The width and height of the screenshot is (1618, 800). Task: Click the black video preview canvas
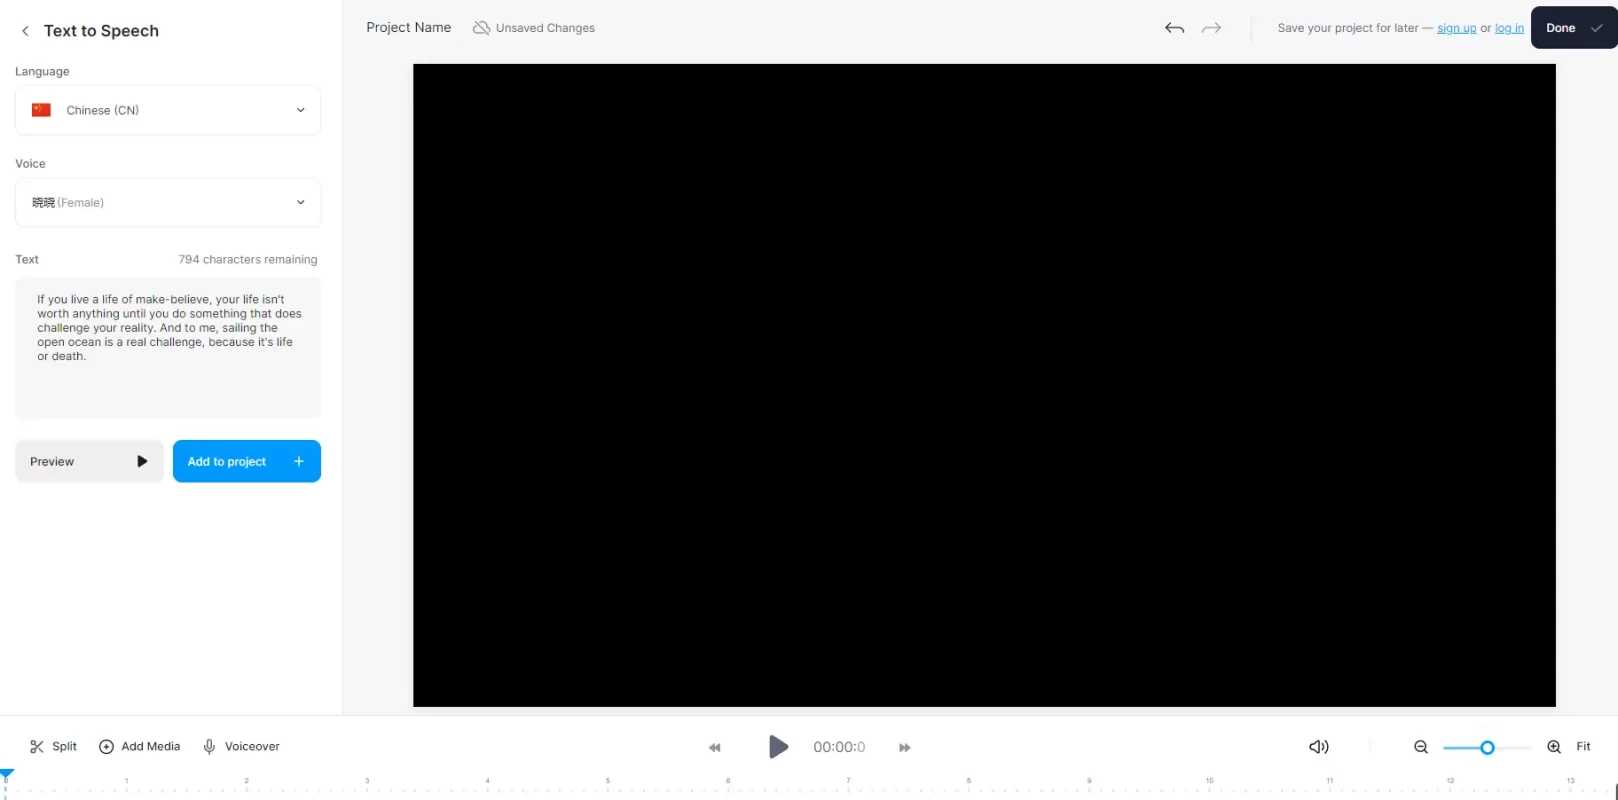(984, 385)
